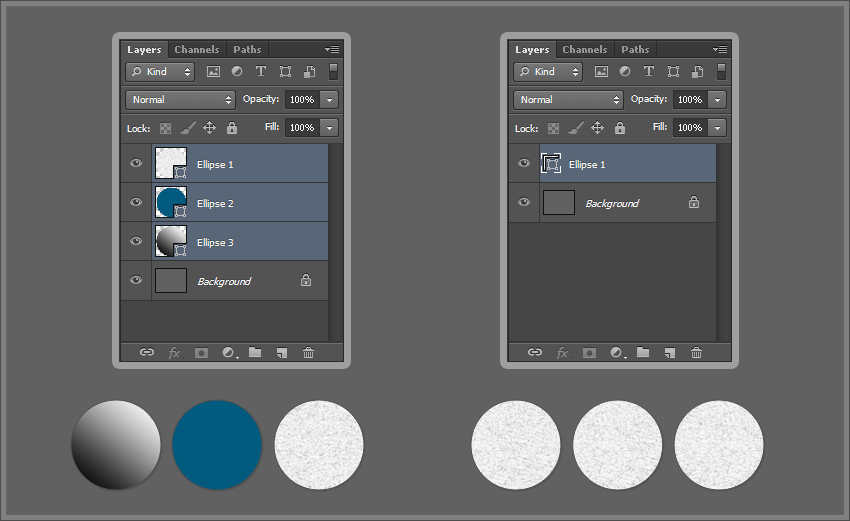The height and width of the screenshot is (521, 850).
Task: Open Kind filter dropdown in left panel
Action: click(160, 72)
